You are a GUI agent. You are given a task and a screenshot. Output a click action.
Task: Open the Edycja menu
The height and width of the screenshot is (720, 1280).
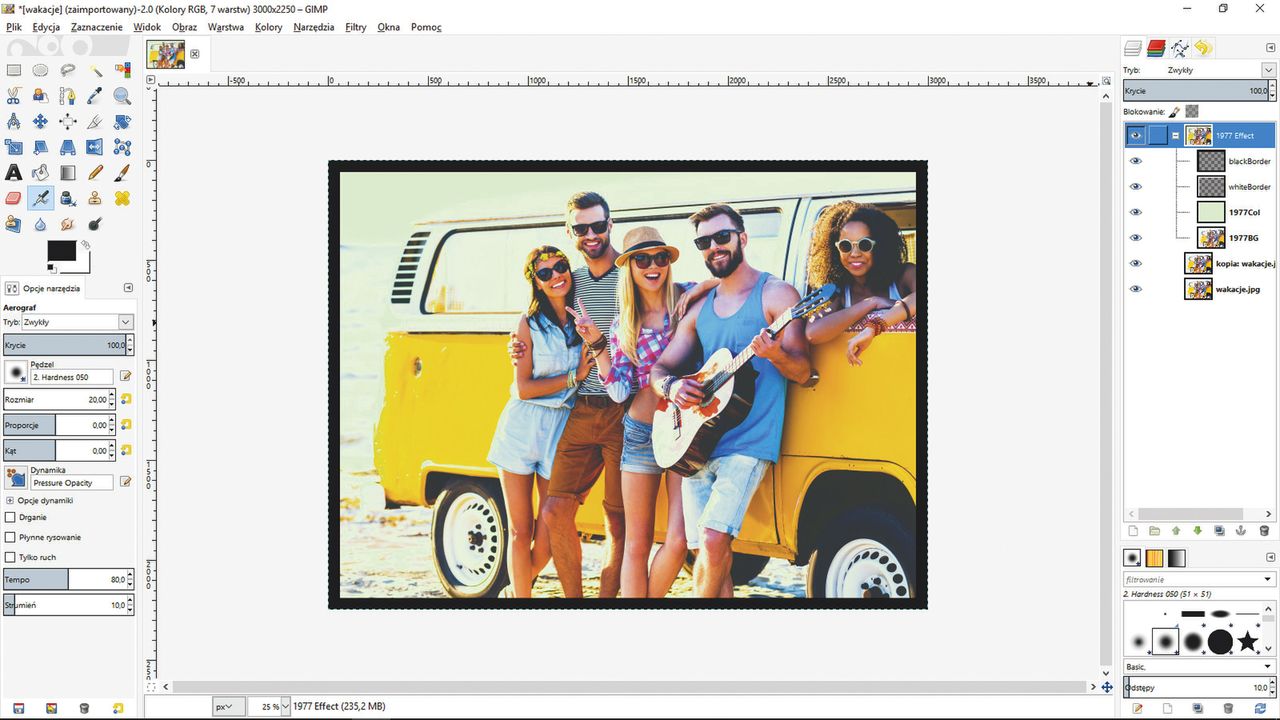click(x=46, y=27)
